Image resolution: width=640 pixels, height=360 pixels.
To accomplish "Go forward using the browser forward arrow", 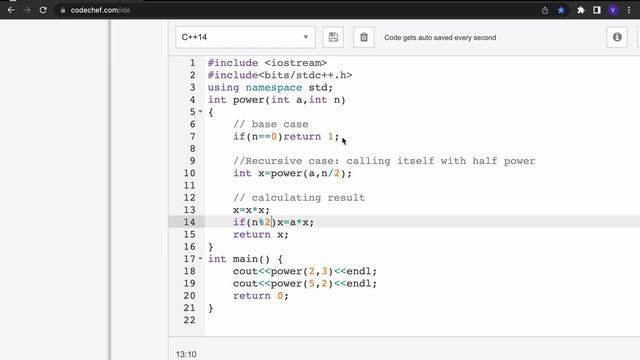I will click(27, 10).
